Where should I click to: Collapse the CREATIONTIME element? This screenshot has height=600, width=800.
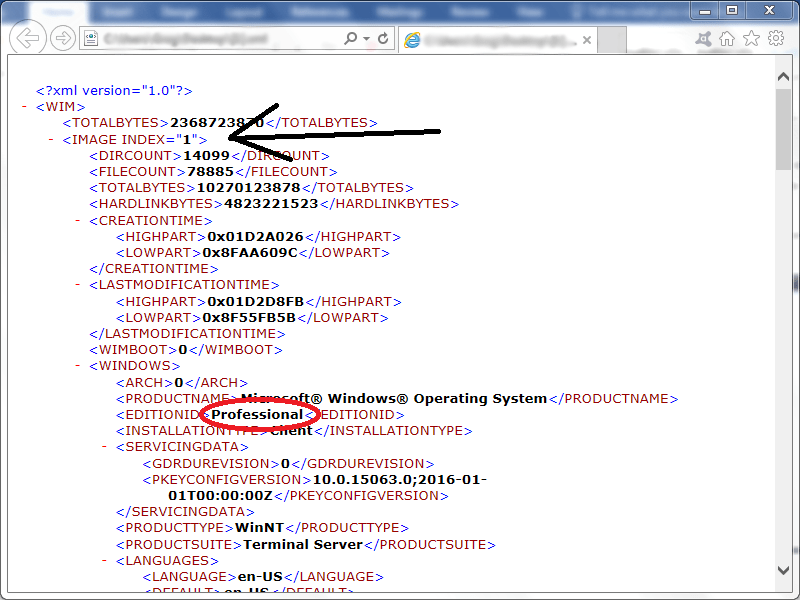click(78, 221)
